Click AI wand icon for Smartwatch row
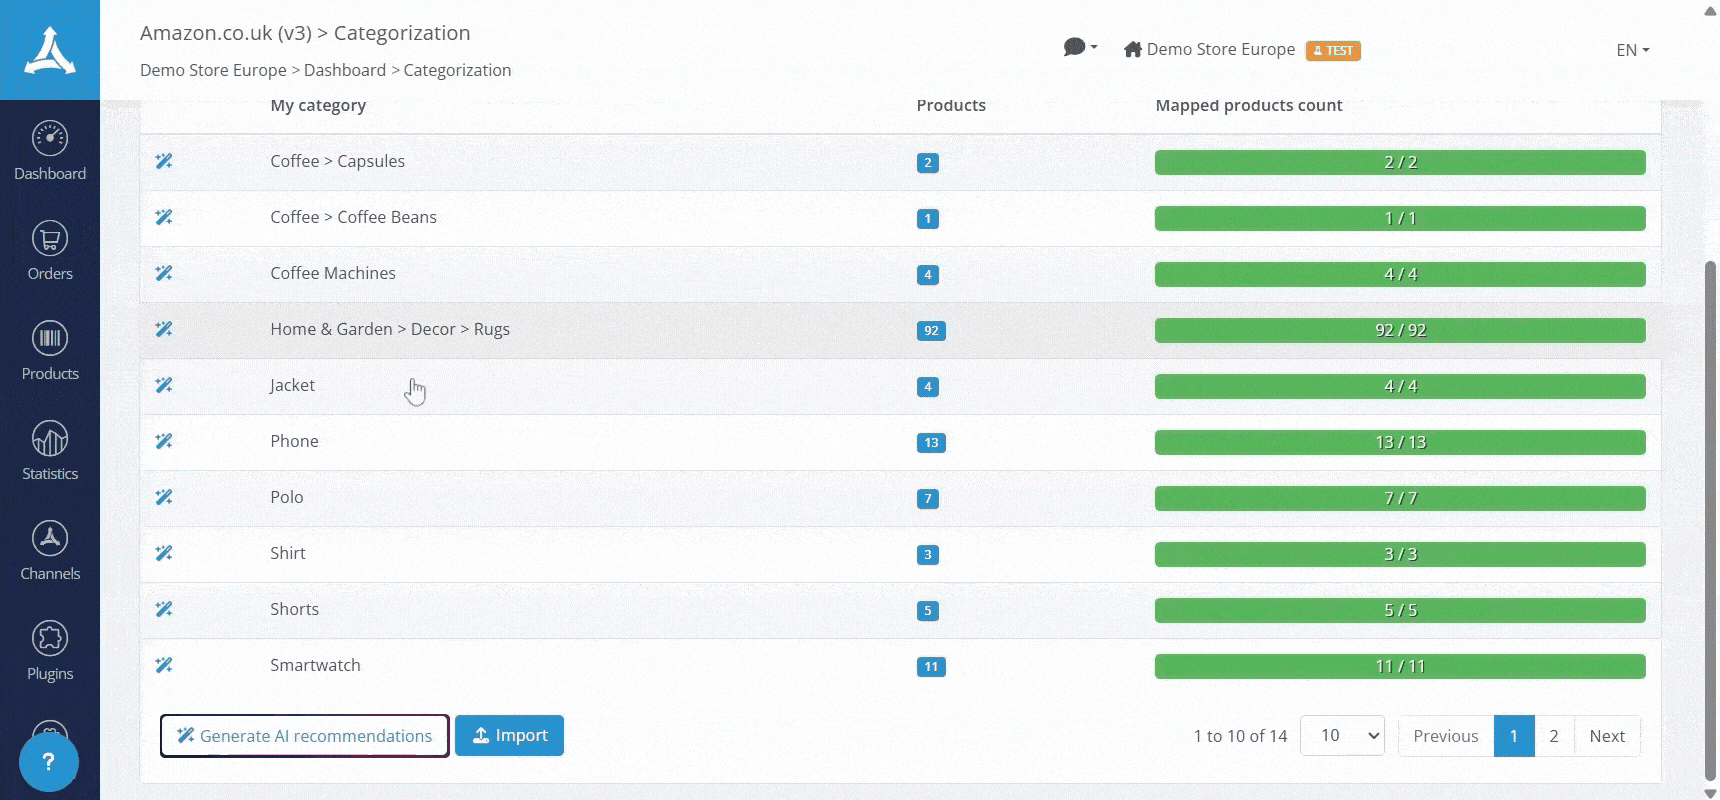The height and width of the screenshot is (800, 1720). [164, 665]
